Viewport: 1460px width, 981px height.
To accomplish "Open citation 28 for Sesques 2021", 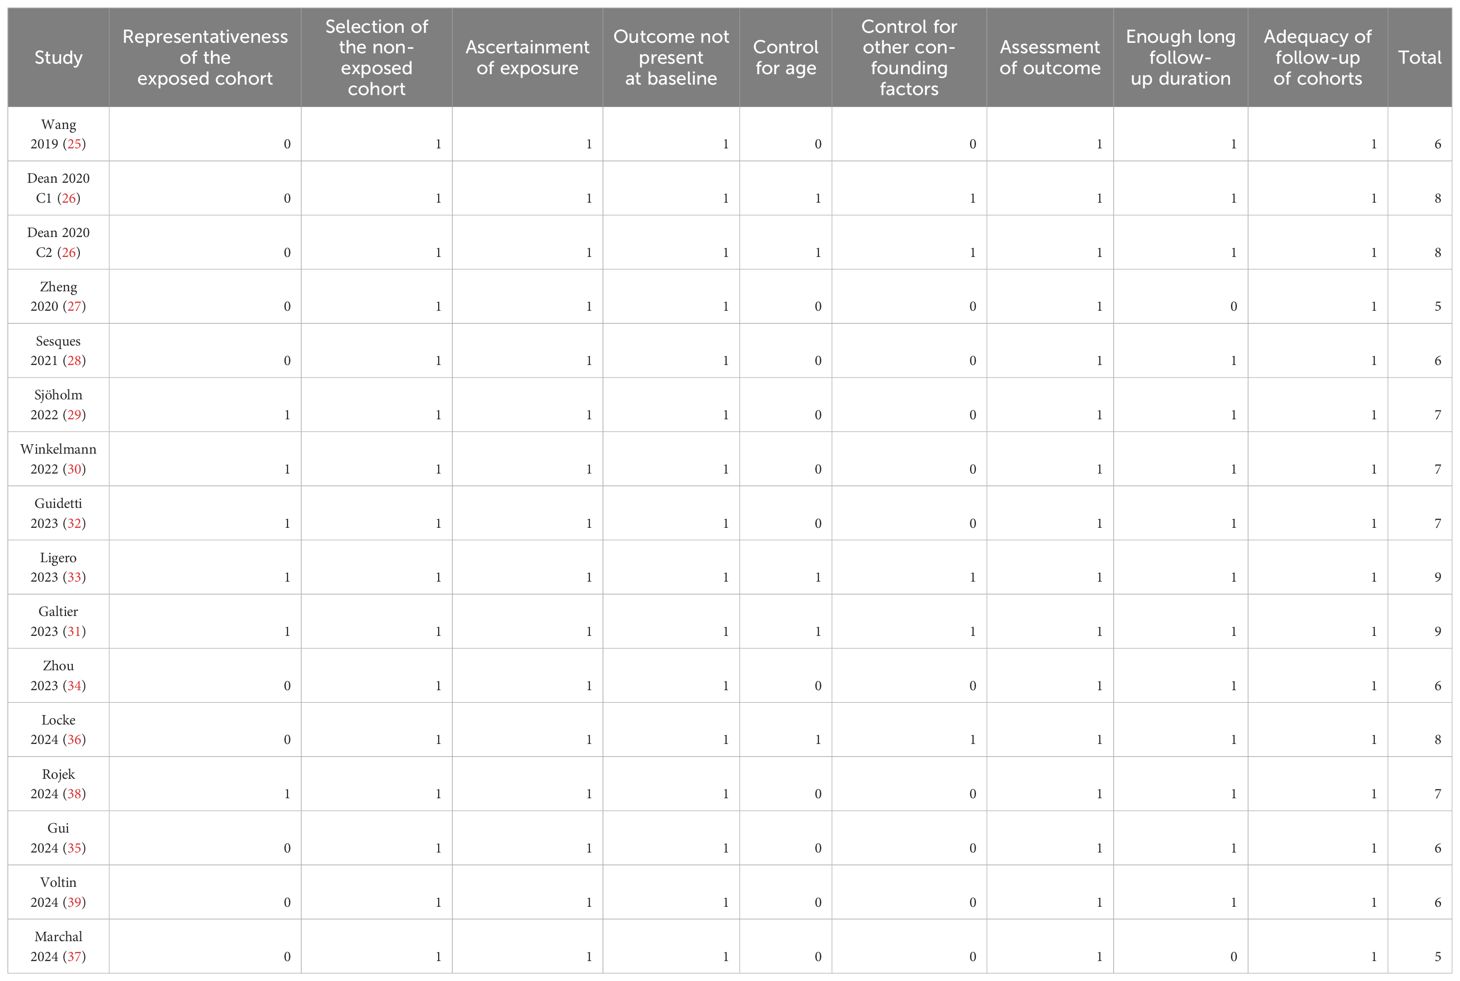I will 74,360.
